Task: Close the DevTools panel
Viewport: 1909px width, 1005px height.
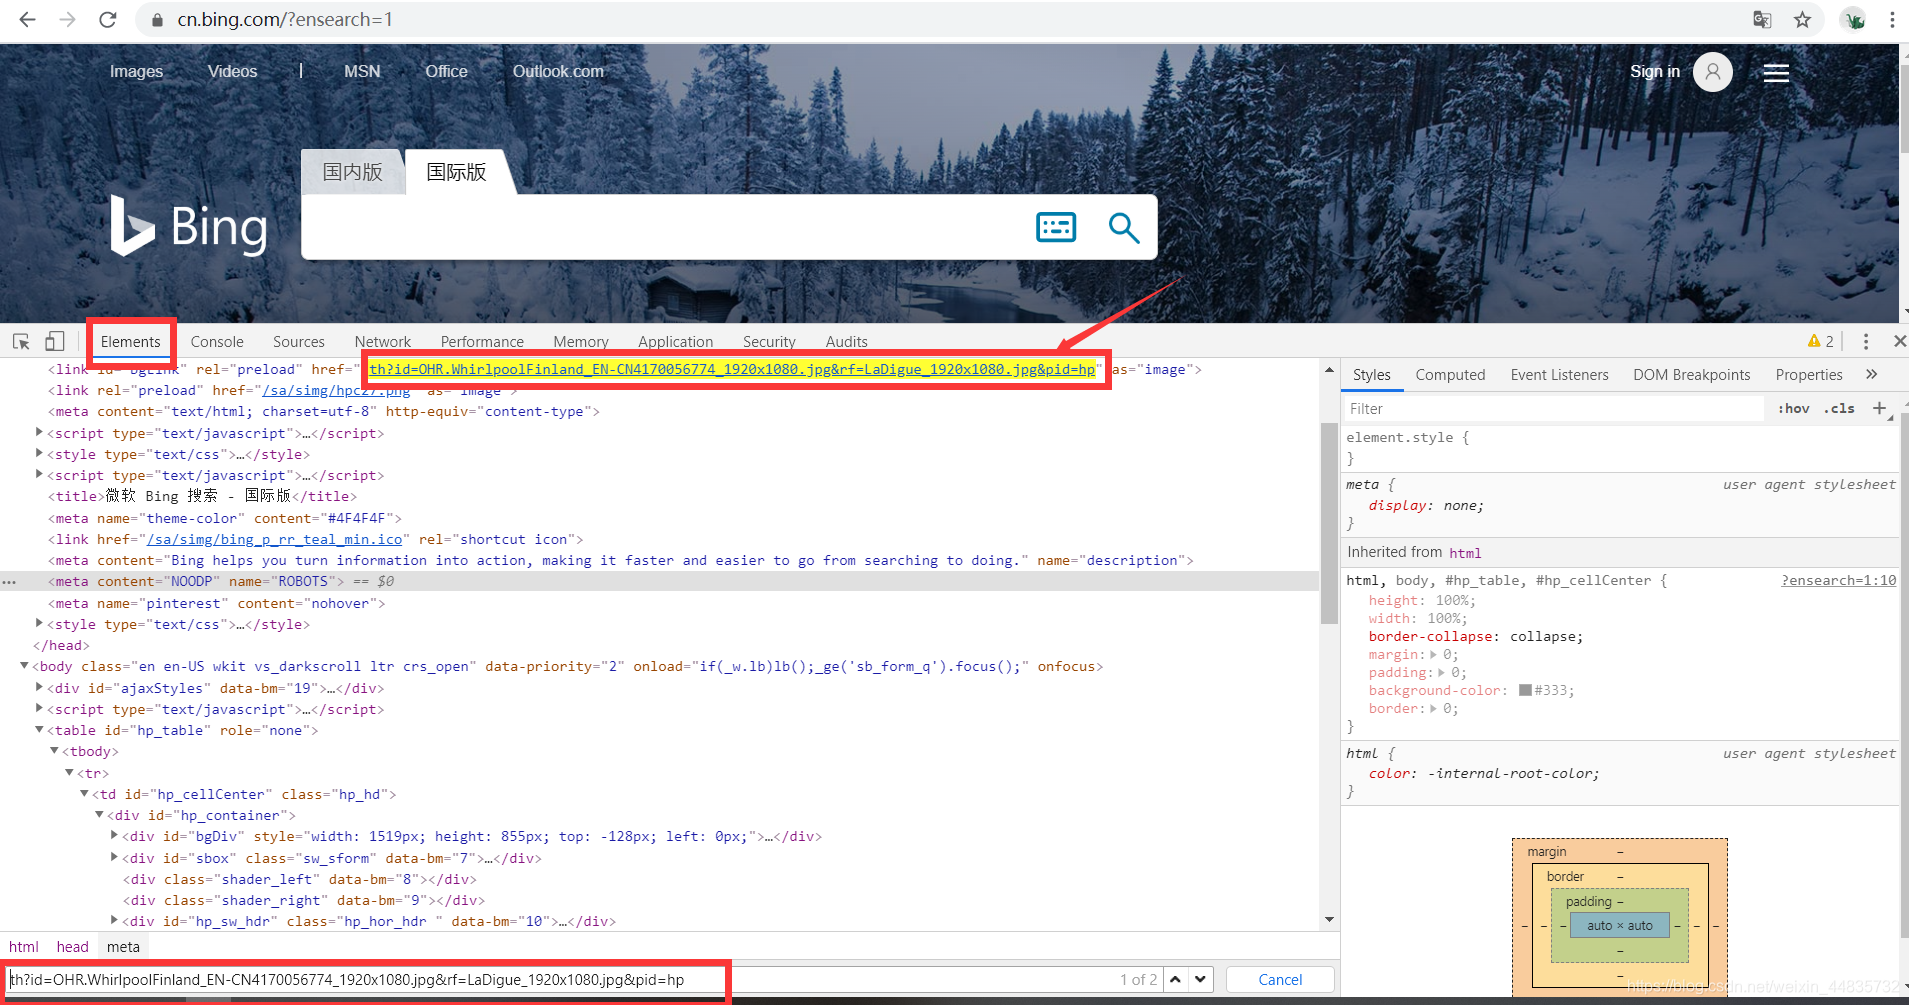Action: pyautogui.click(x=1899, y=341)
